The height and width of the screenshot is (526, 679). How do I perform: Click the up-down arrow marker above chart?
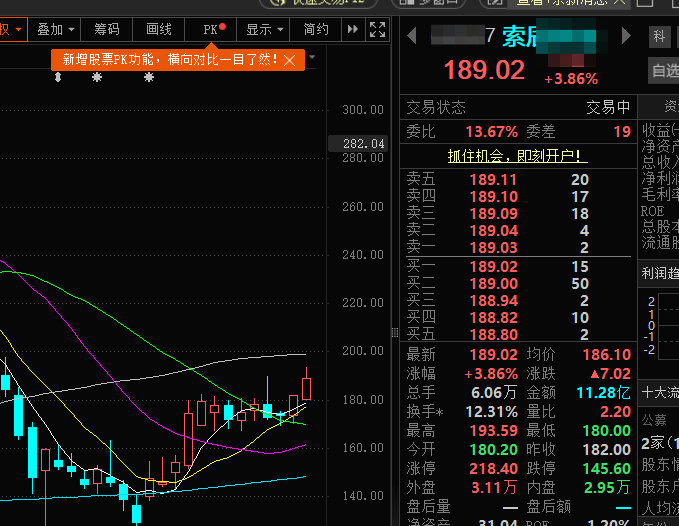[x=58, y=77]
